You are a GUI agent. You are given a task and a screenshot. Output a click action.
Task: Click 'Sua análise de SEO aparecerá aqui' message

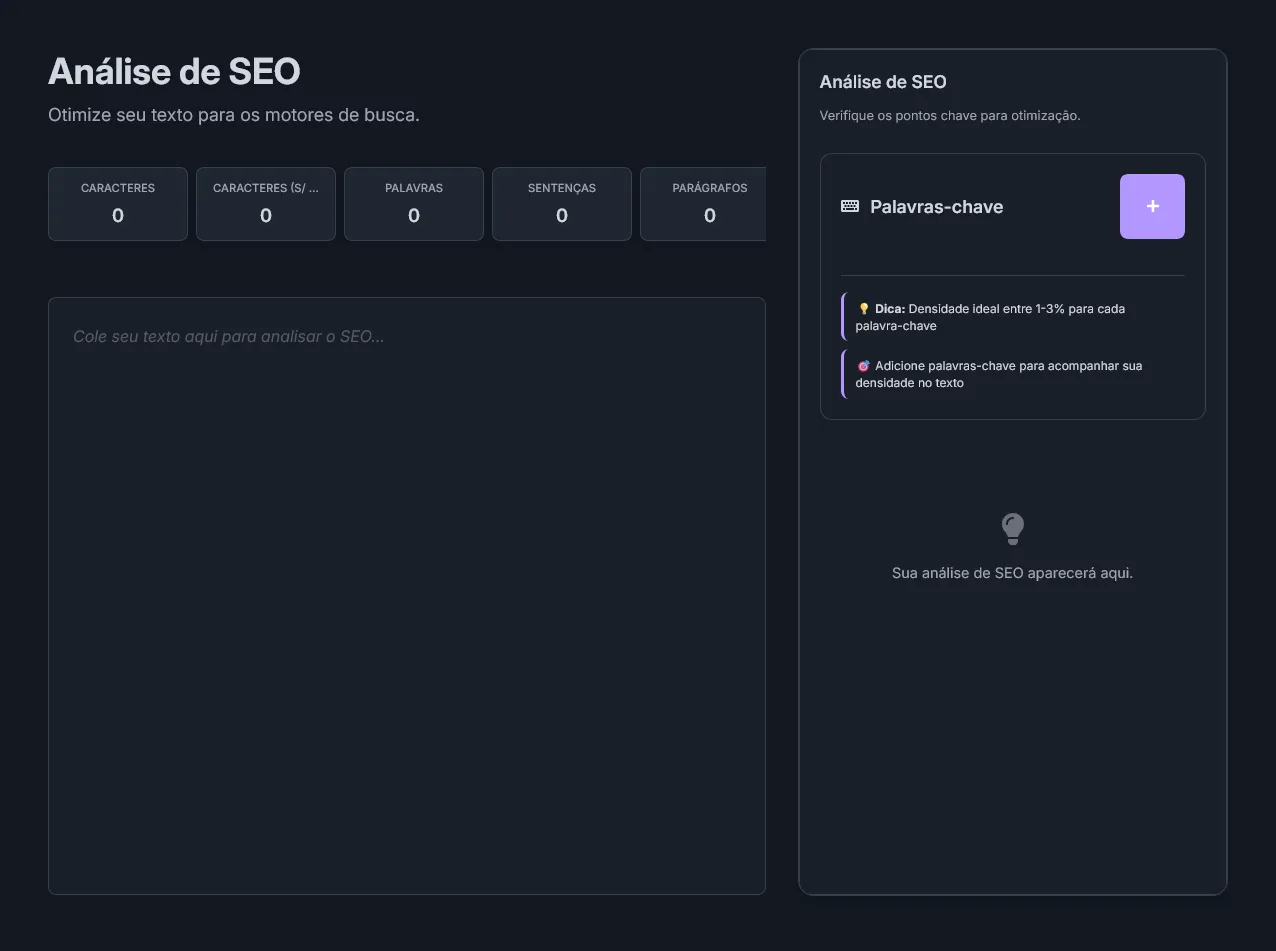click(x=1012, y=573)
